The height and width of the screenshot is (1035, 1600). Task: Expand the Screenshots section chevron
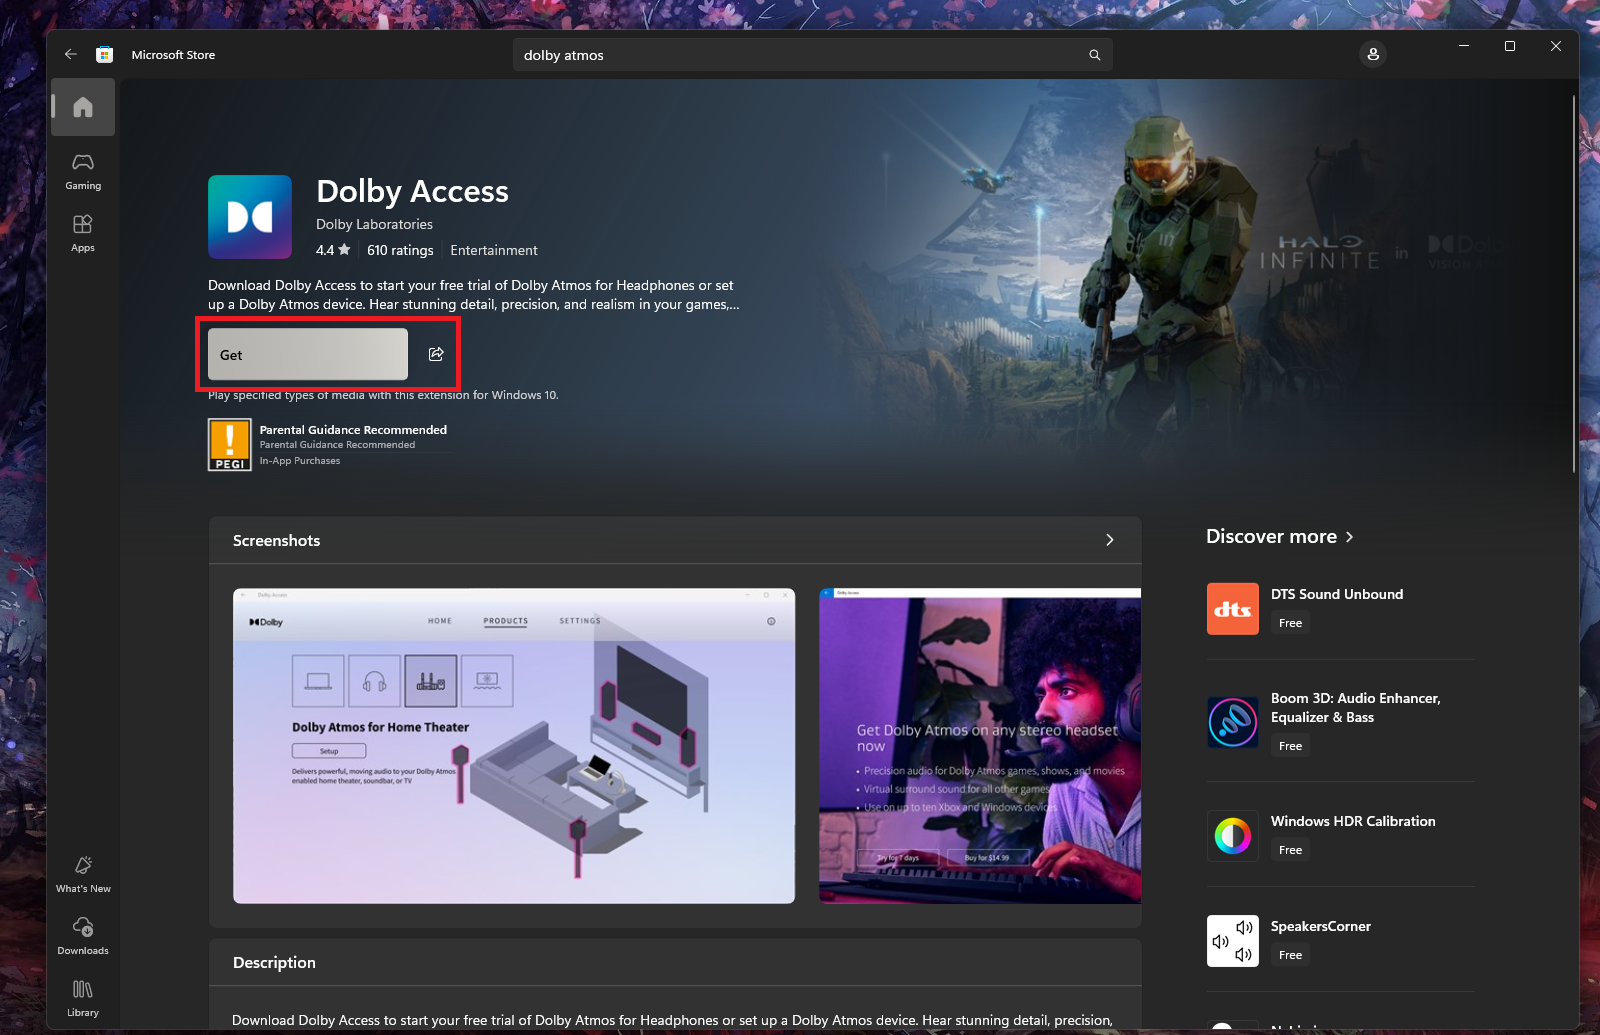click(1109, 540)
